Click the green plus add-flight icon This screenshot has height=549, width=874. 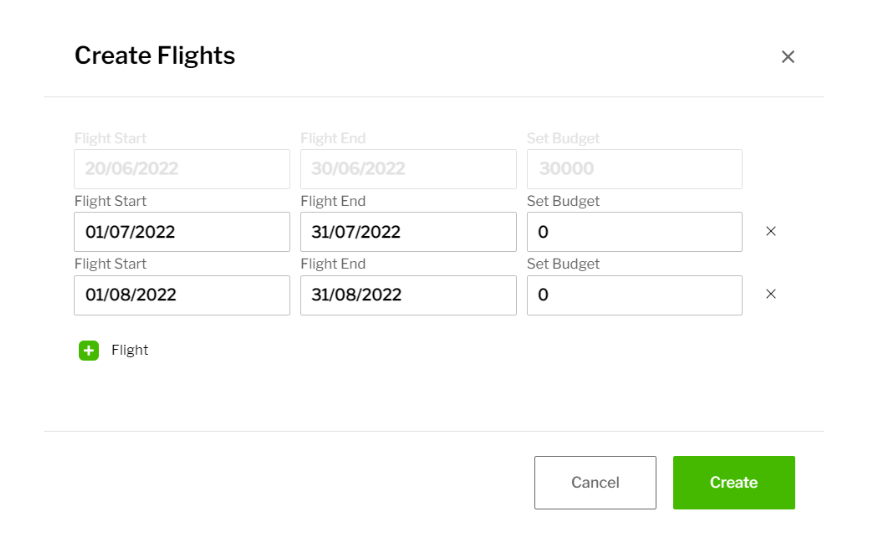pyautogui.click(x=89, y=350)
